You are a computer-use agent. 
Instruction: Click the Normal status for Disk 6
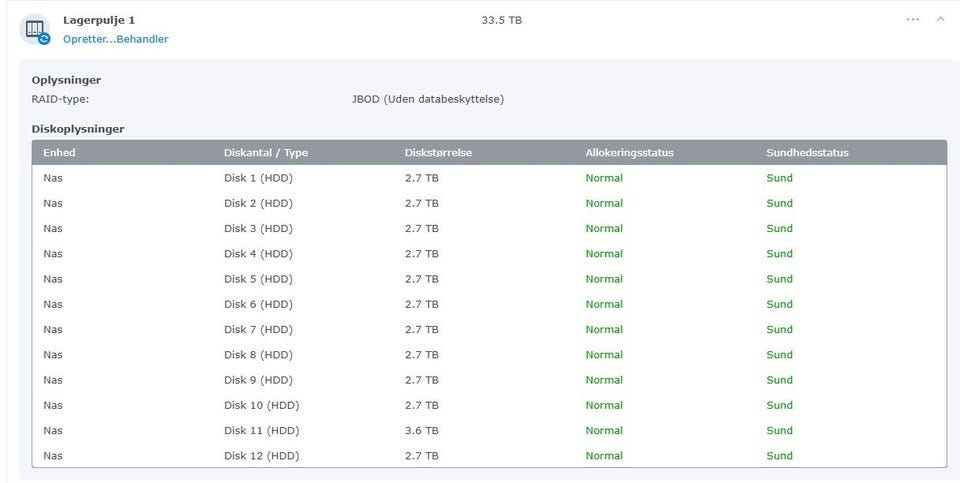pyautogui.click(x=604, y=304)
